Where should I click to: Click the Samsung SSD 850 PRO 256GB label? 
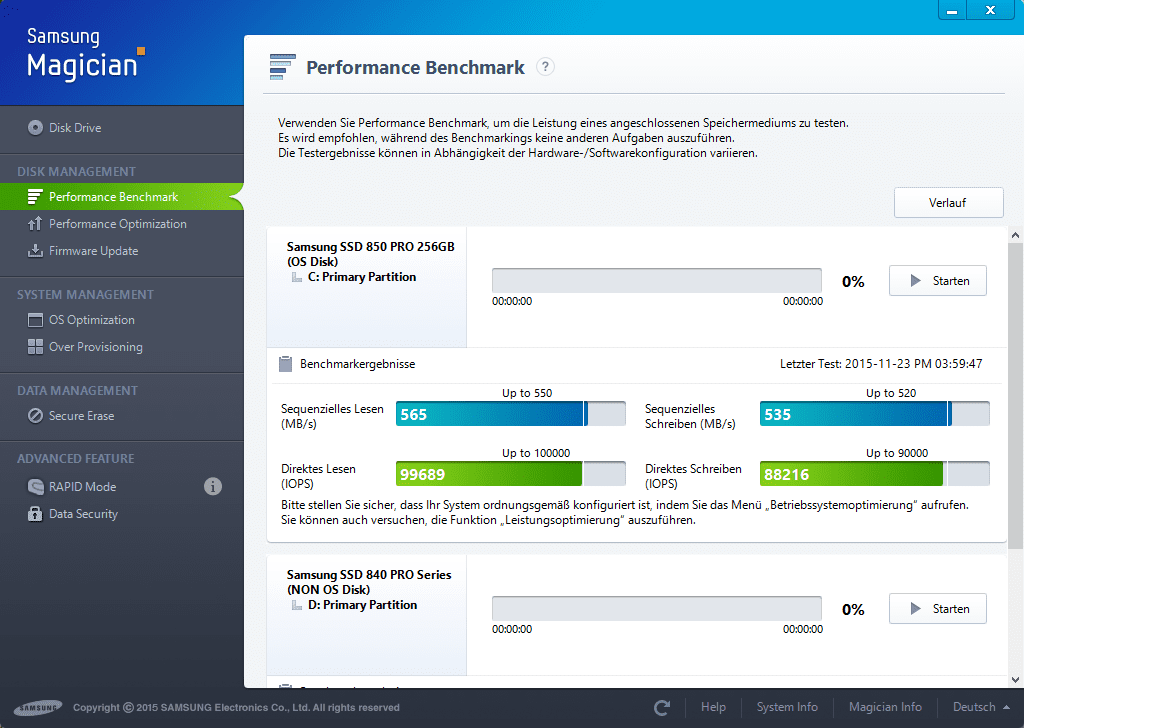[x=370, y=247]
